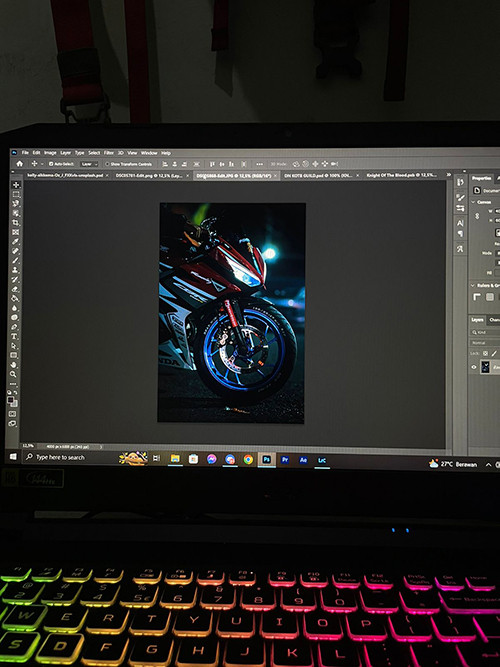Select the Blur tool

(x=15, y=308)
